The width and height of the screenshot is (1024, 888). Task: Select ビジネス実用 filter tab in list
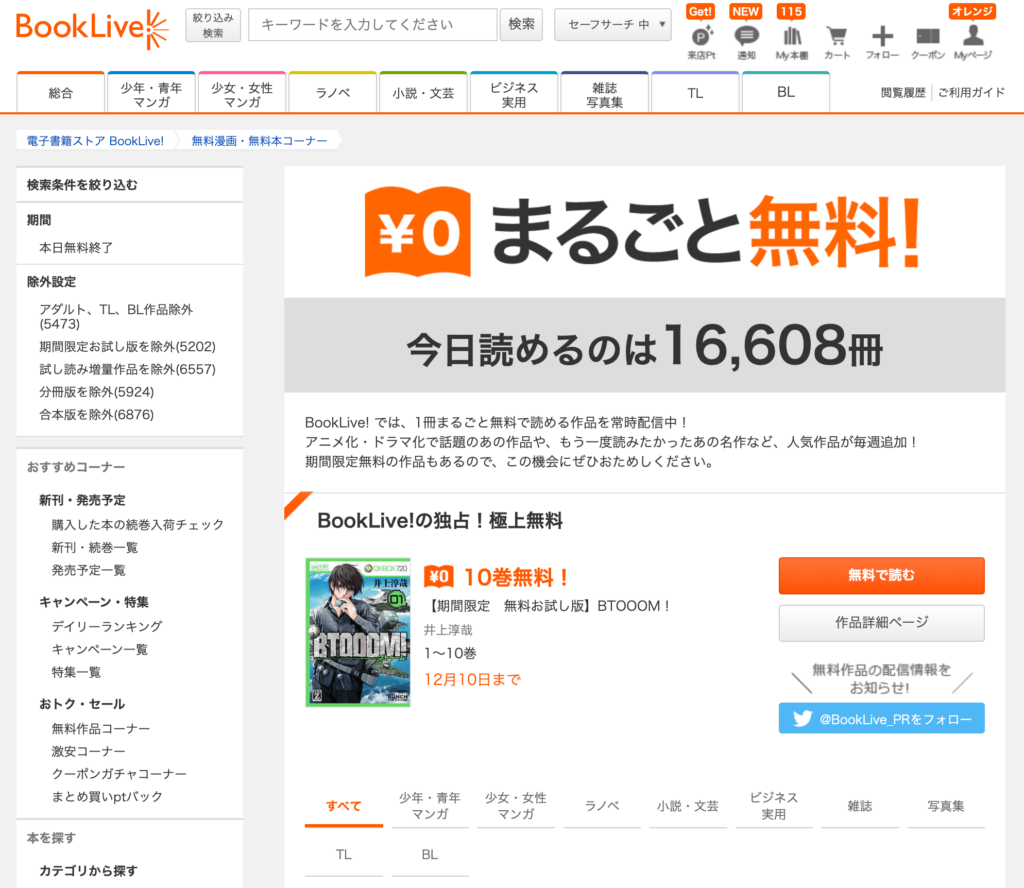coord(774,806)
